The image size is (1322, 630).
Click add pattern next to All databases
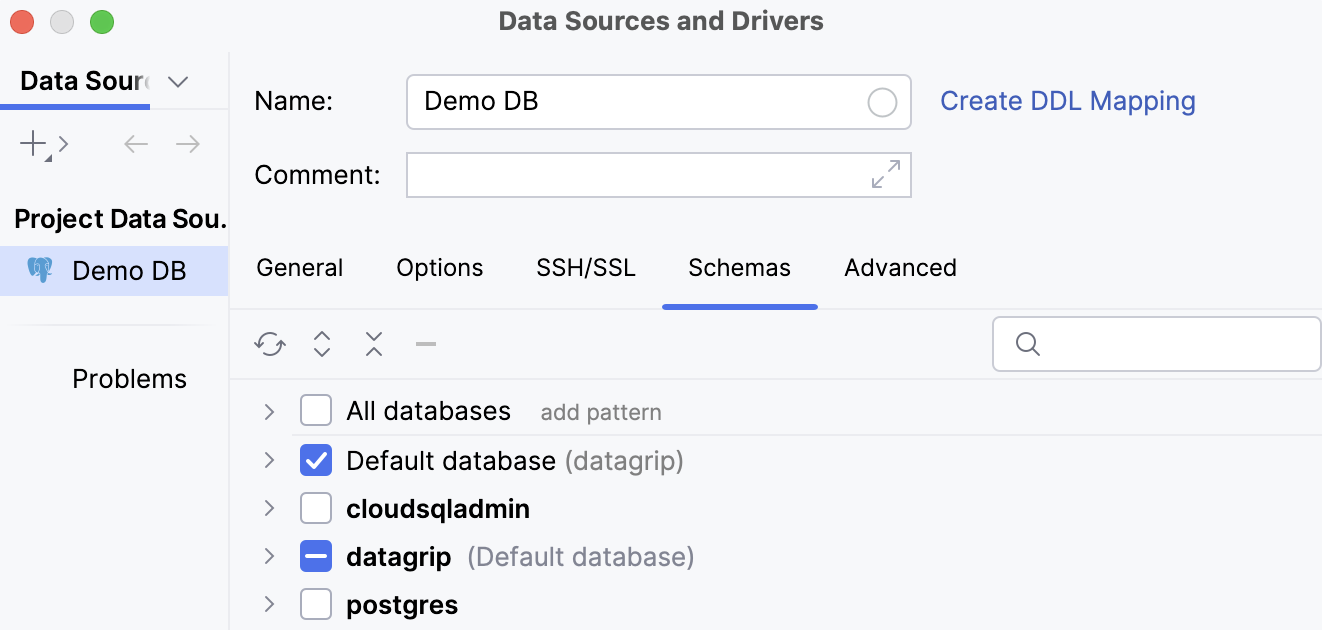coord(600,411)
